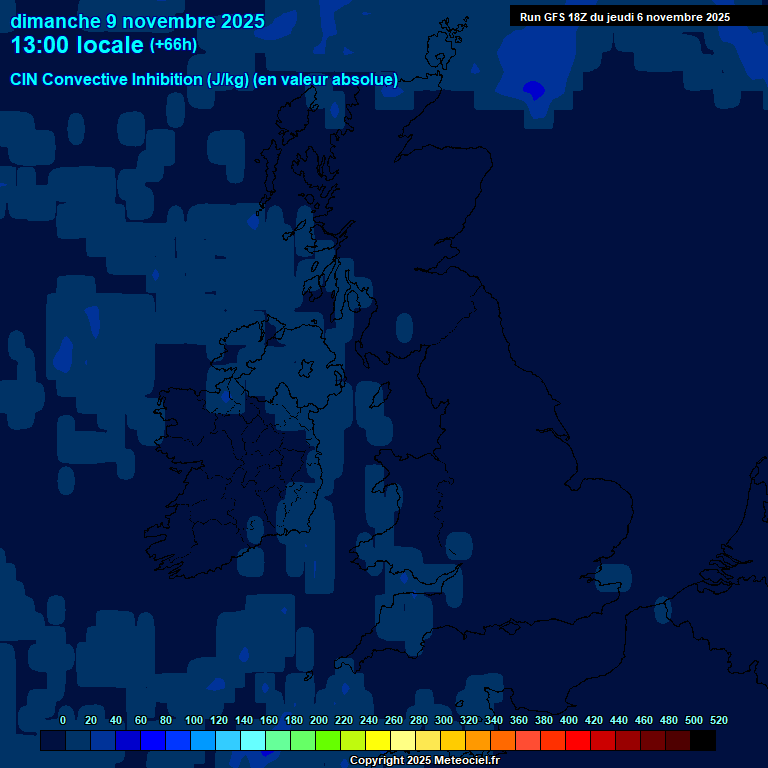
Task: Pick the orange 320 legend swatch
Action: pyautogui.click(x=453, y=741)
